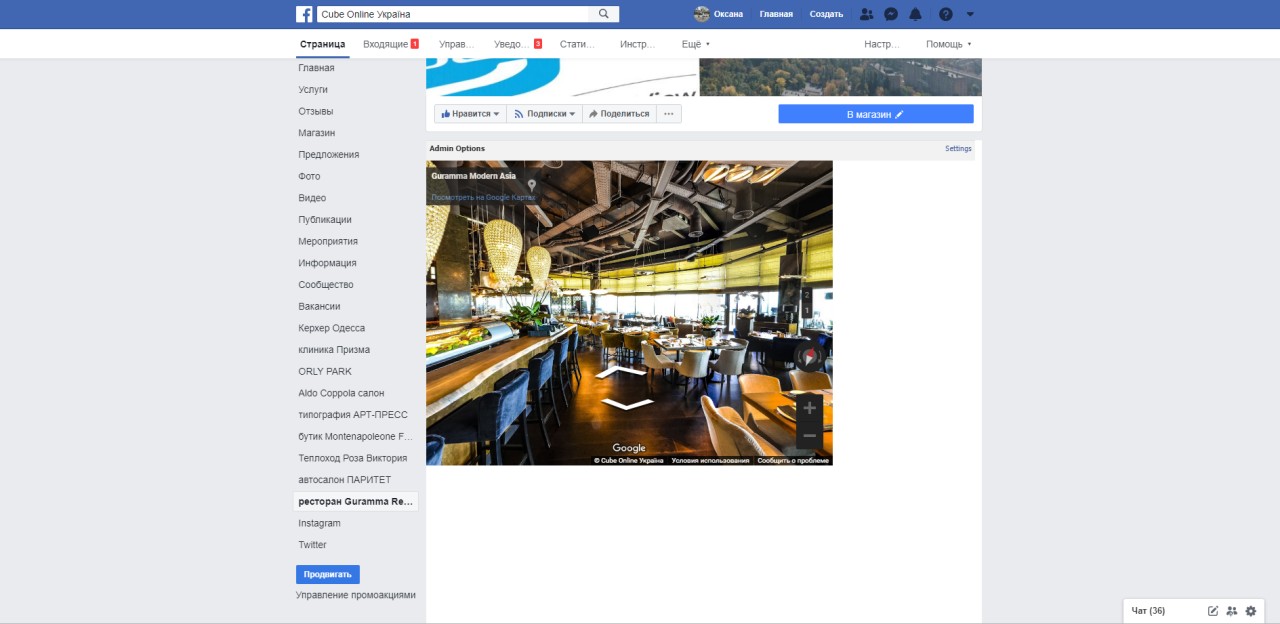Select Услуги in left sidebar
Screen dimensions: 1280x624
(x=313, y=90)
